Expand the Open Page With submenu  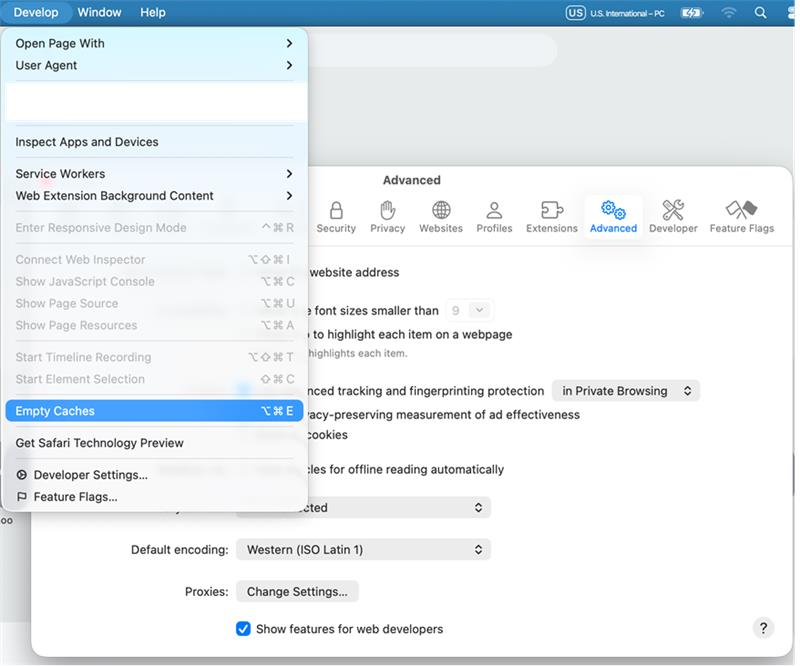point(154,43)
